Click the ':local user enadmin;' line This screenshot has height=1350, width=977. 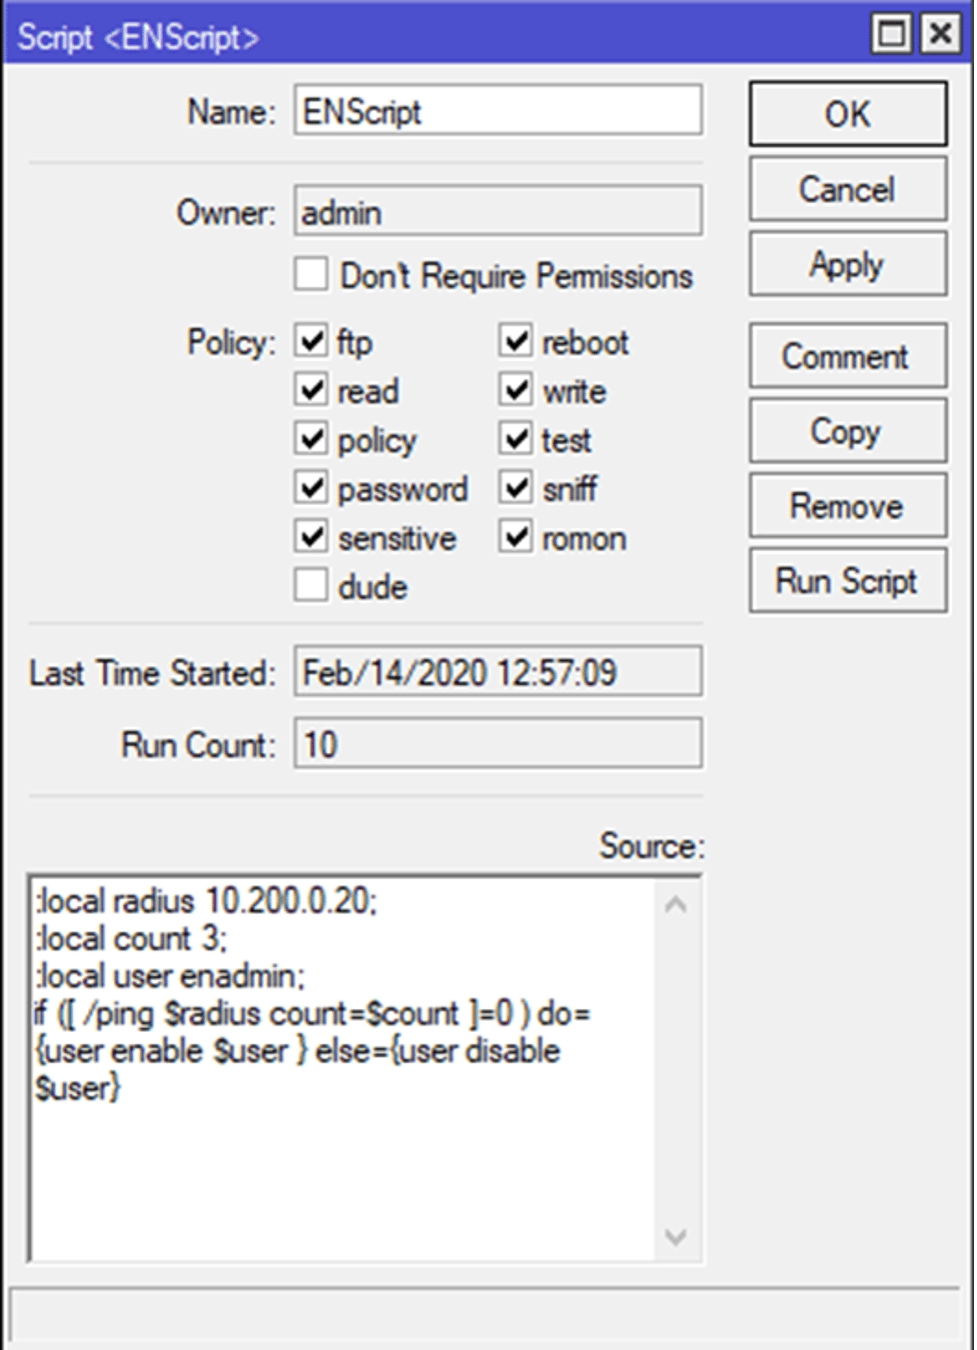tap(170, 975)
